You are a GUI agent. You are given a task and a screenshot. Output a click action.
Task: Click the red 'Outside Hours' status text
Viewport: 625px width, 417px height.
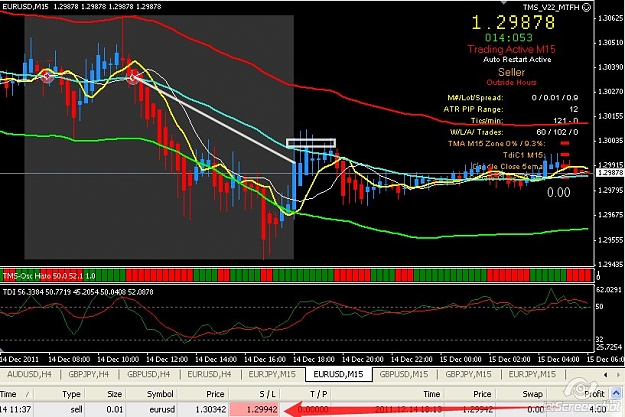pyautogui.click(x=511, y=83)
